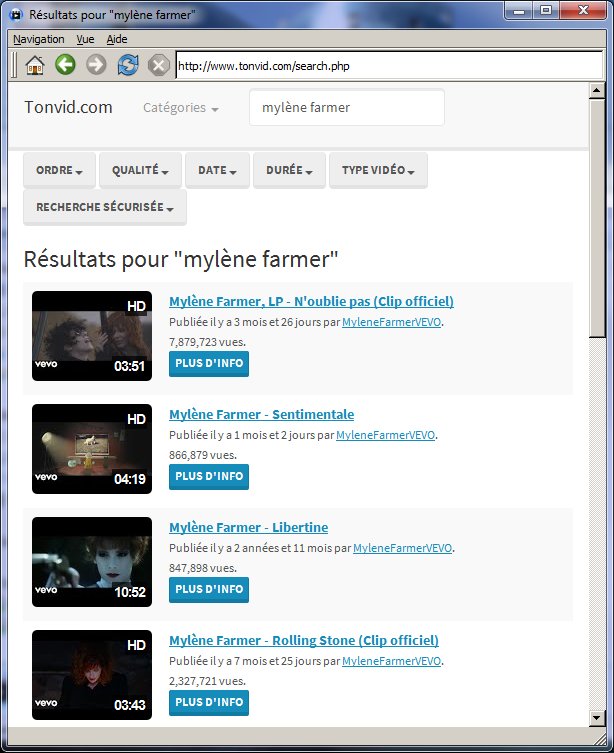Open the DATE filter dropdown
The image size is (614, 753).
click(x=217, y=170)
